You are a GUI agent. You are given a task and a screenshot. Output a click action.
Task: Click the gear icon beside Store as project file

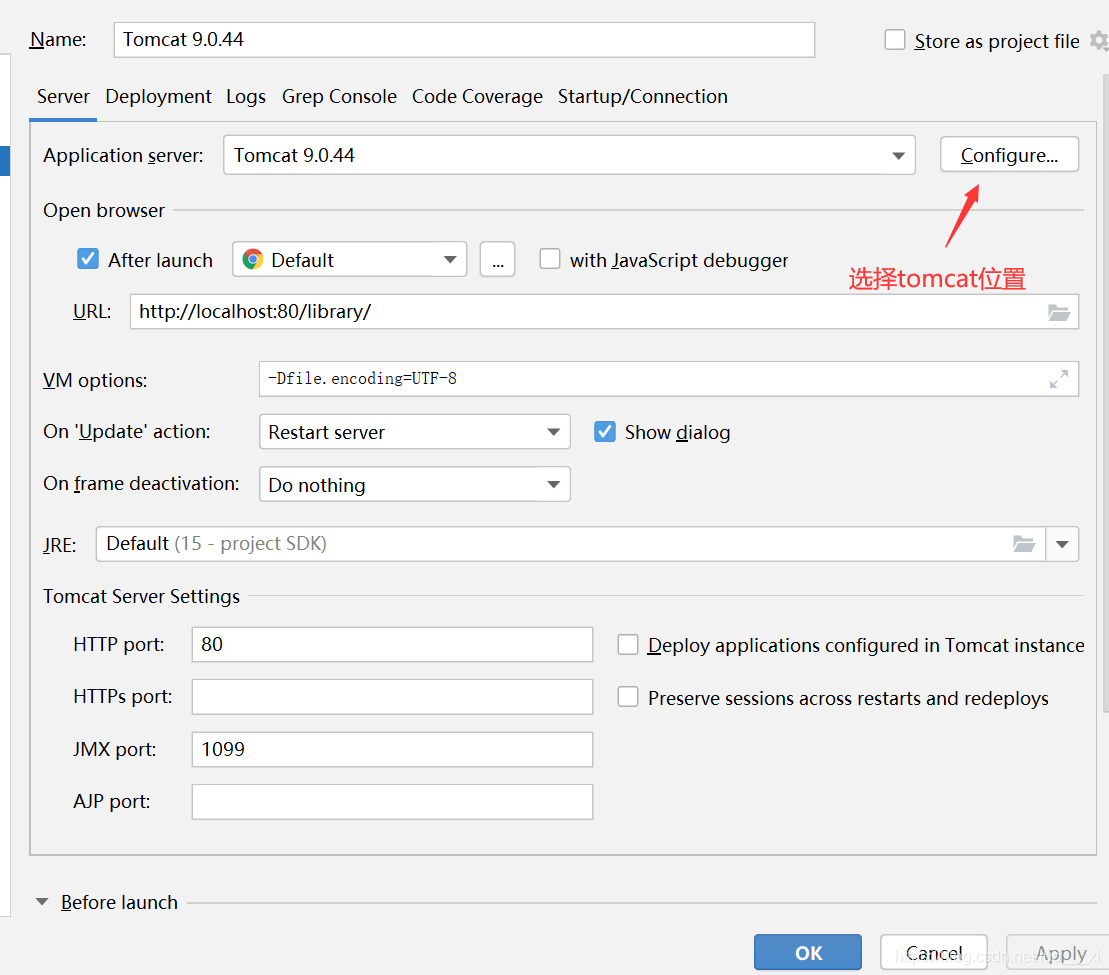pyautogui.click(x=1099, y=41)
